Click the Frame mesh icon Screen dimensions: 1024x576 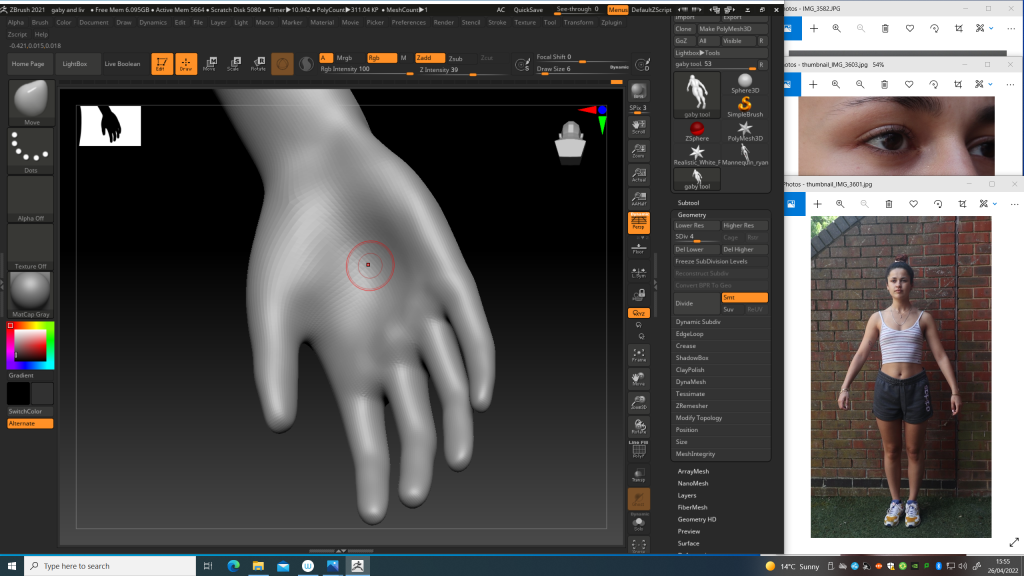638,354
